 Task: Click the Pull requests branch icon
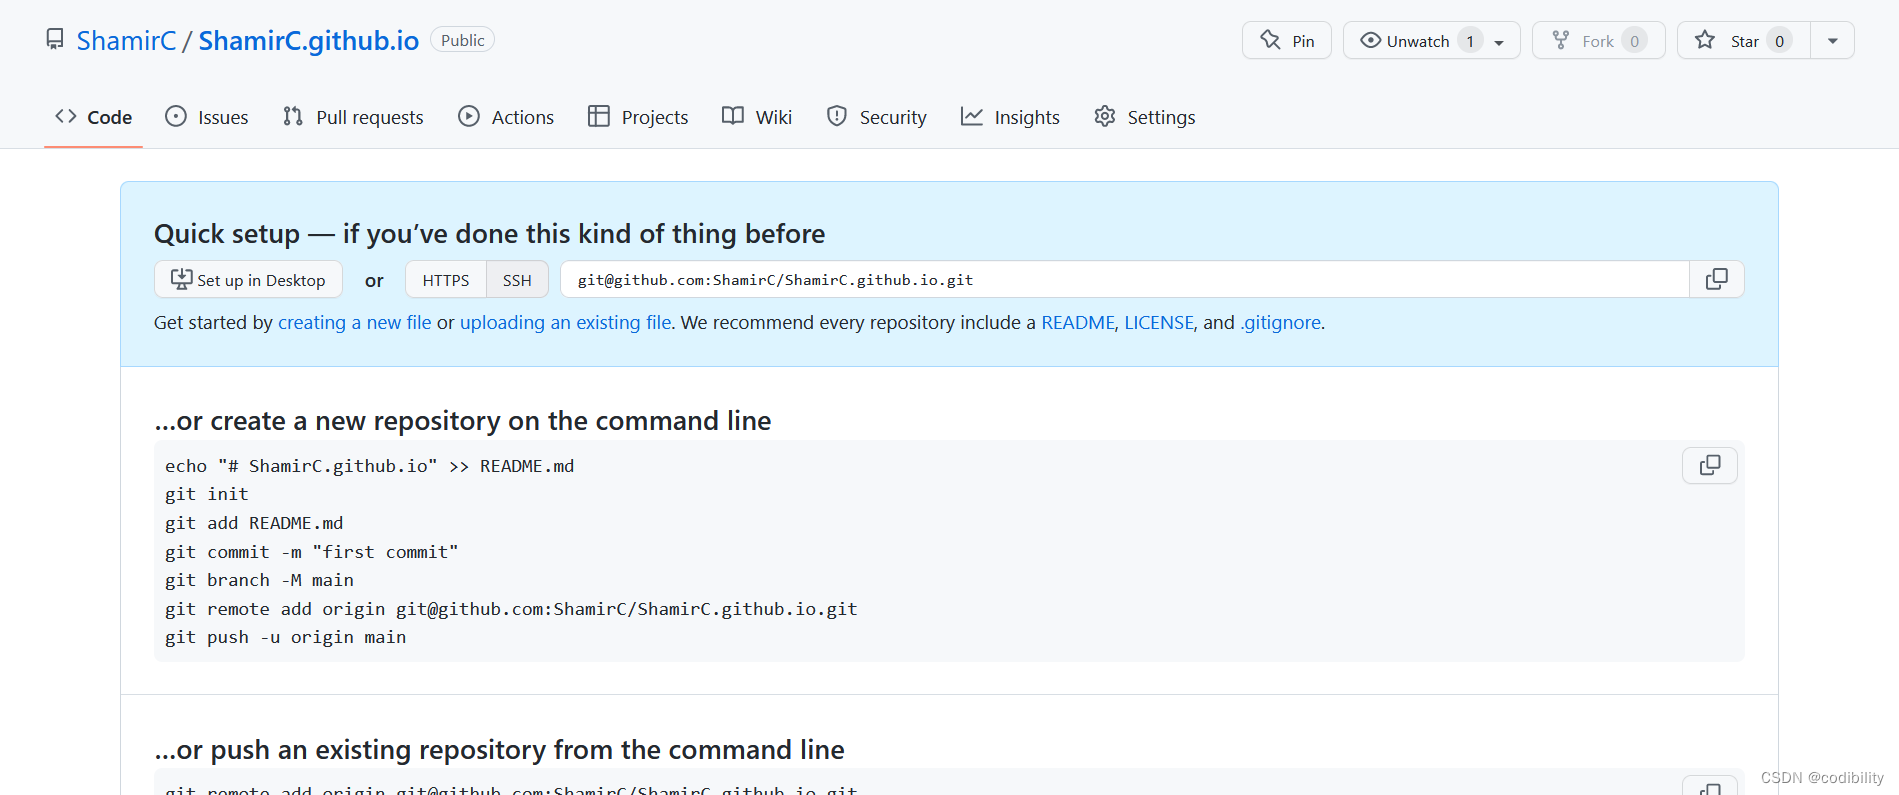[x=293, y=116]
